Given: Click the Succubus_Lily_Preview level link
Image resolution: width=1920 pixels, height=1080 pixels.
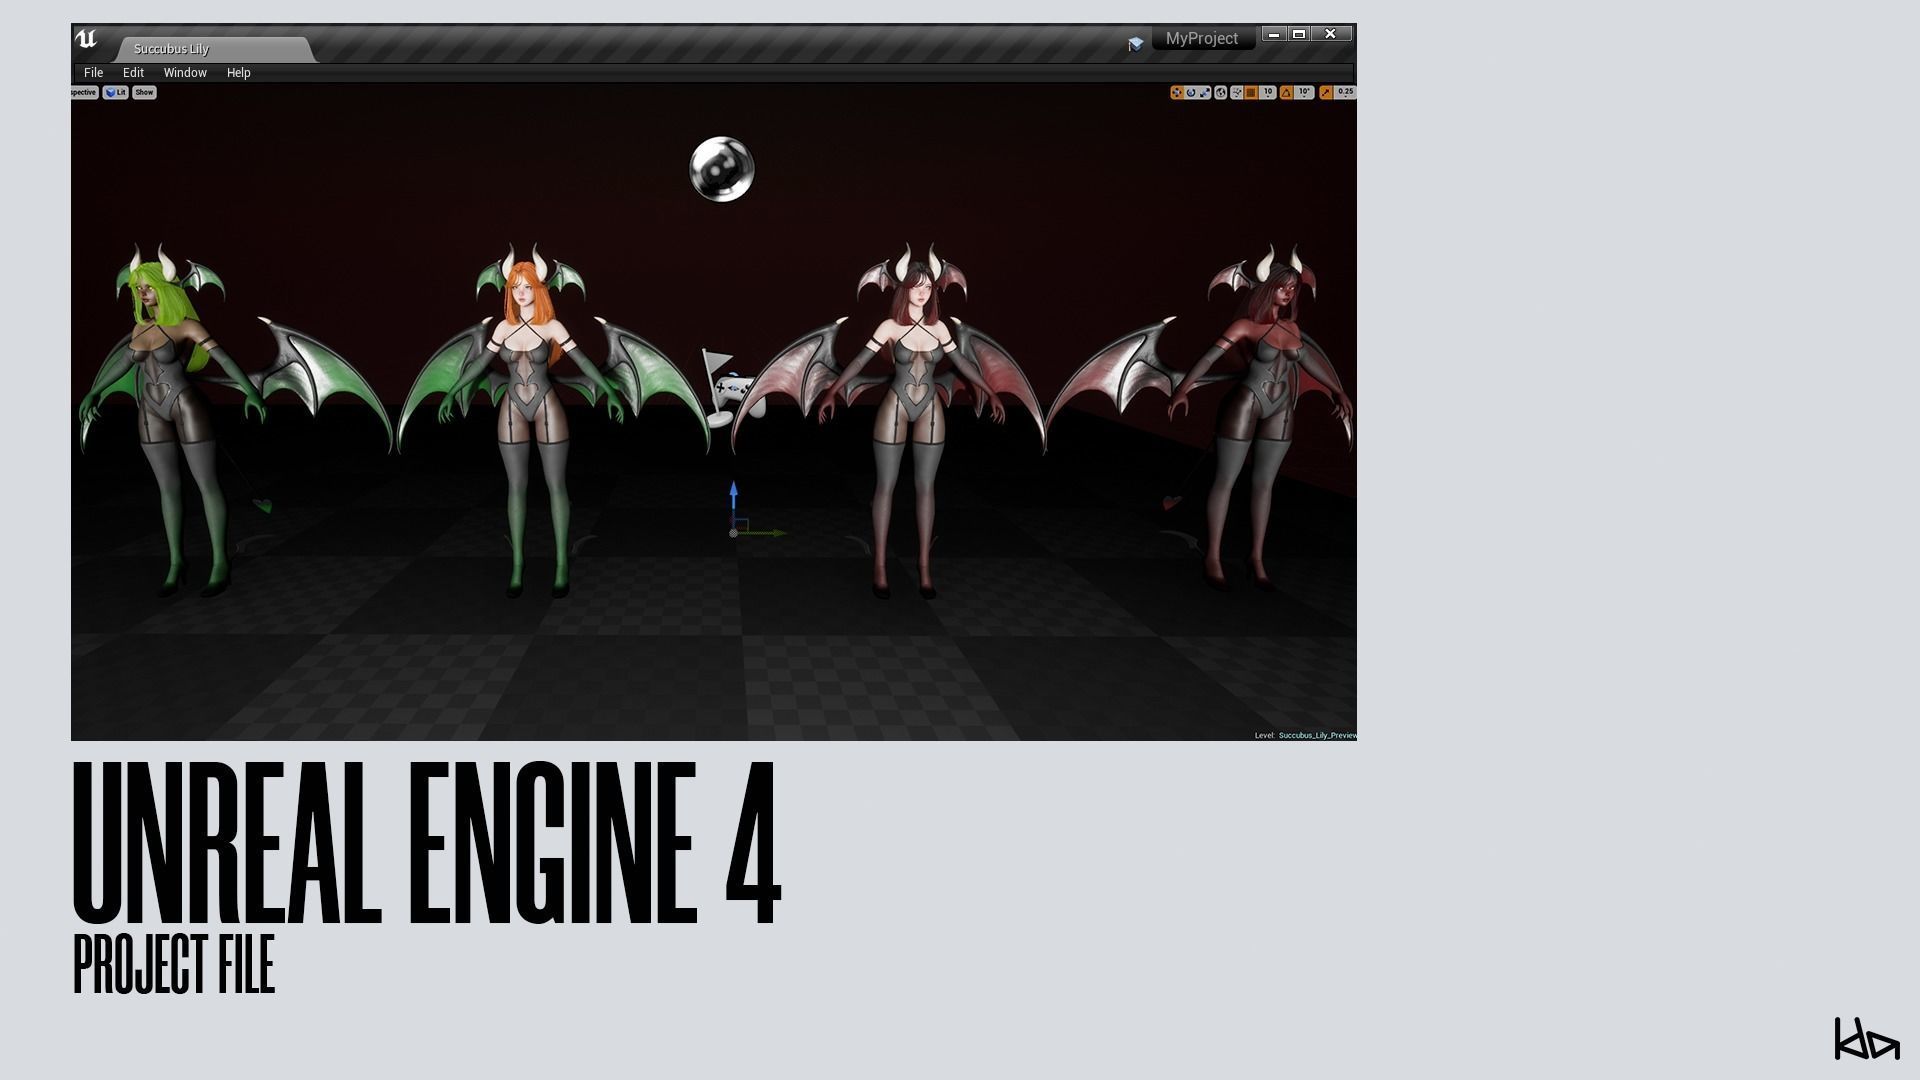Looking at the screenshot, I should [x=1316, y=735].
